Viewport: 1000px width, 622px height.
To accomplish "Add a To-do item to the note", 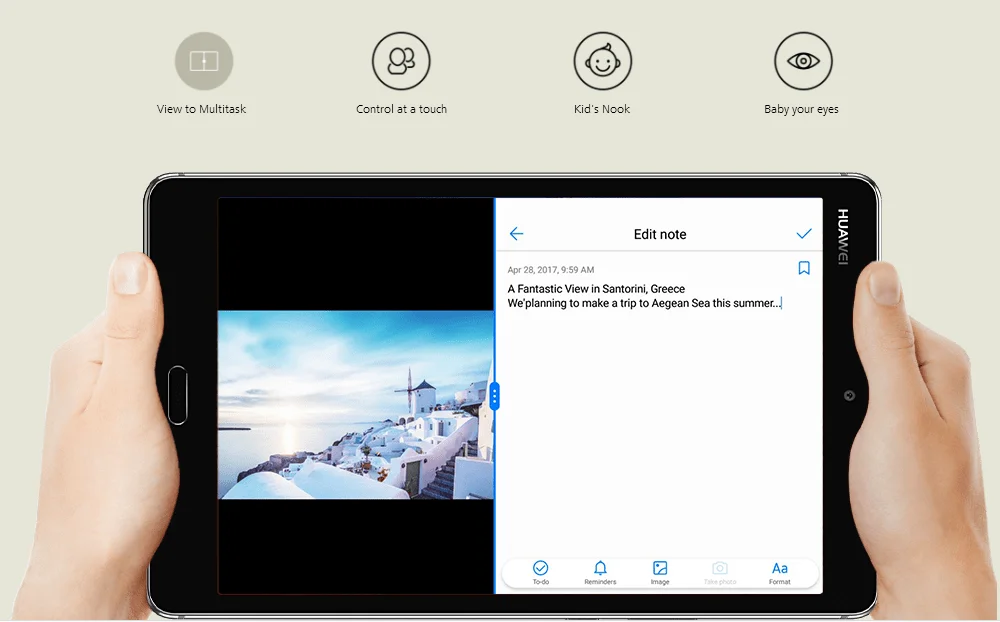I will 541,572.
